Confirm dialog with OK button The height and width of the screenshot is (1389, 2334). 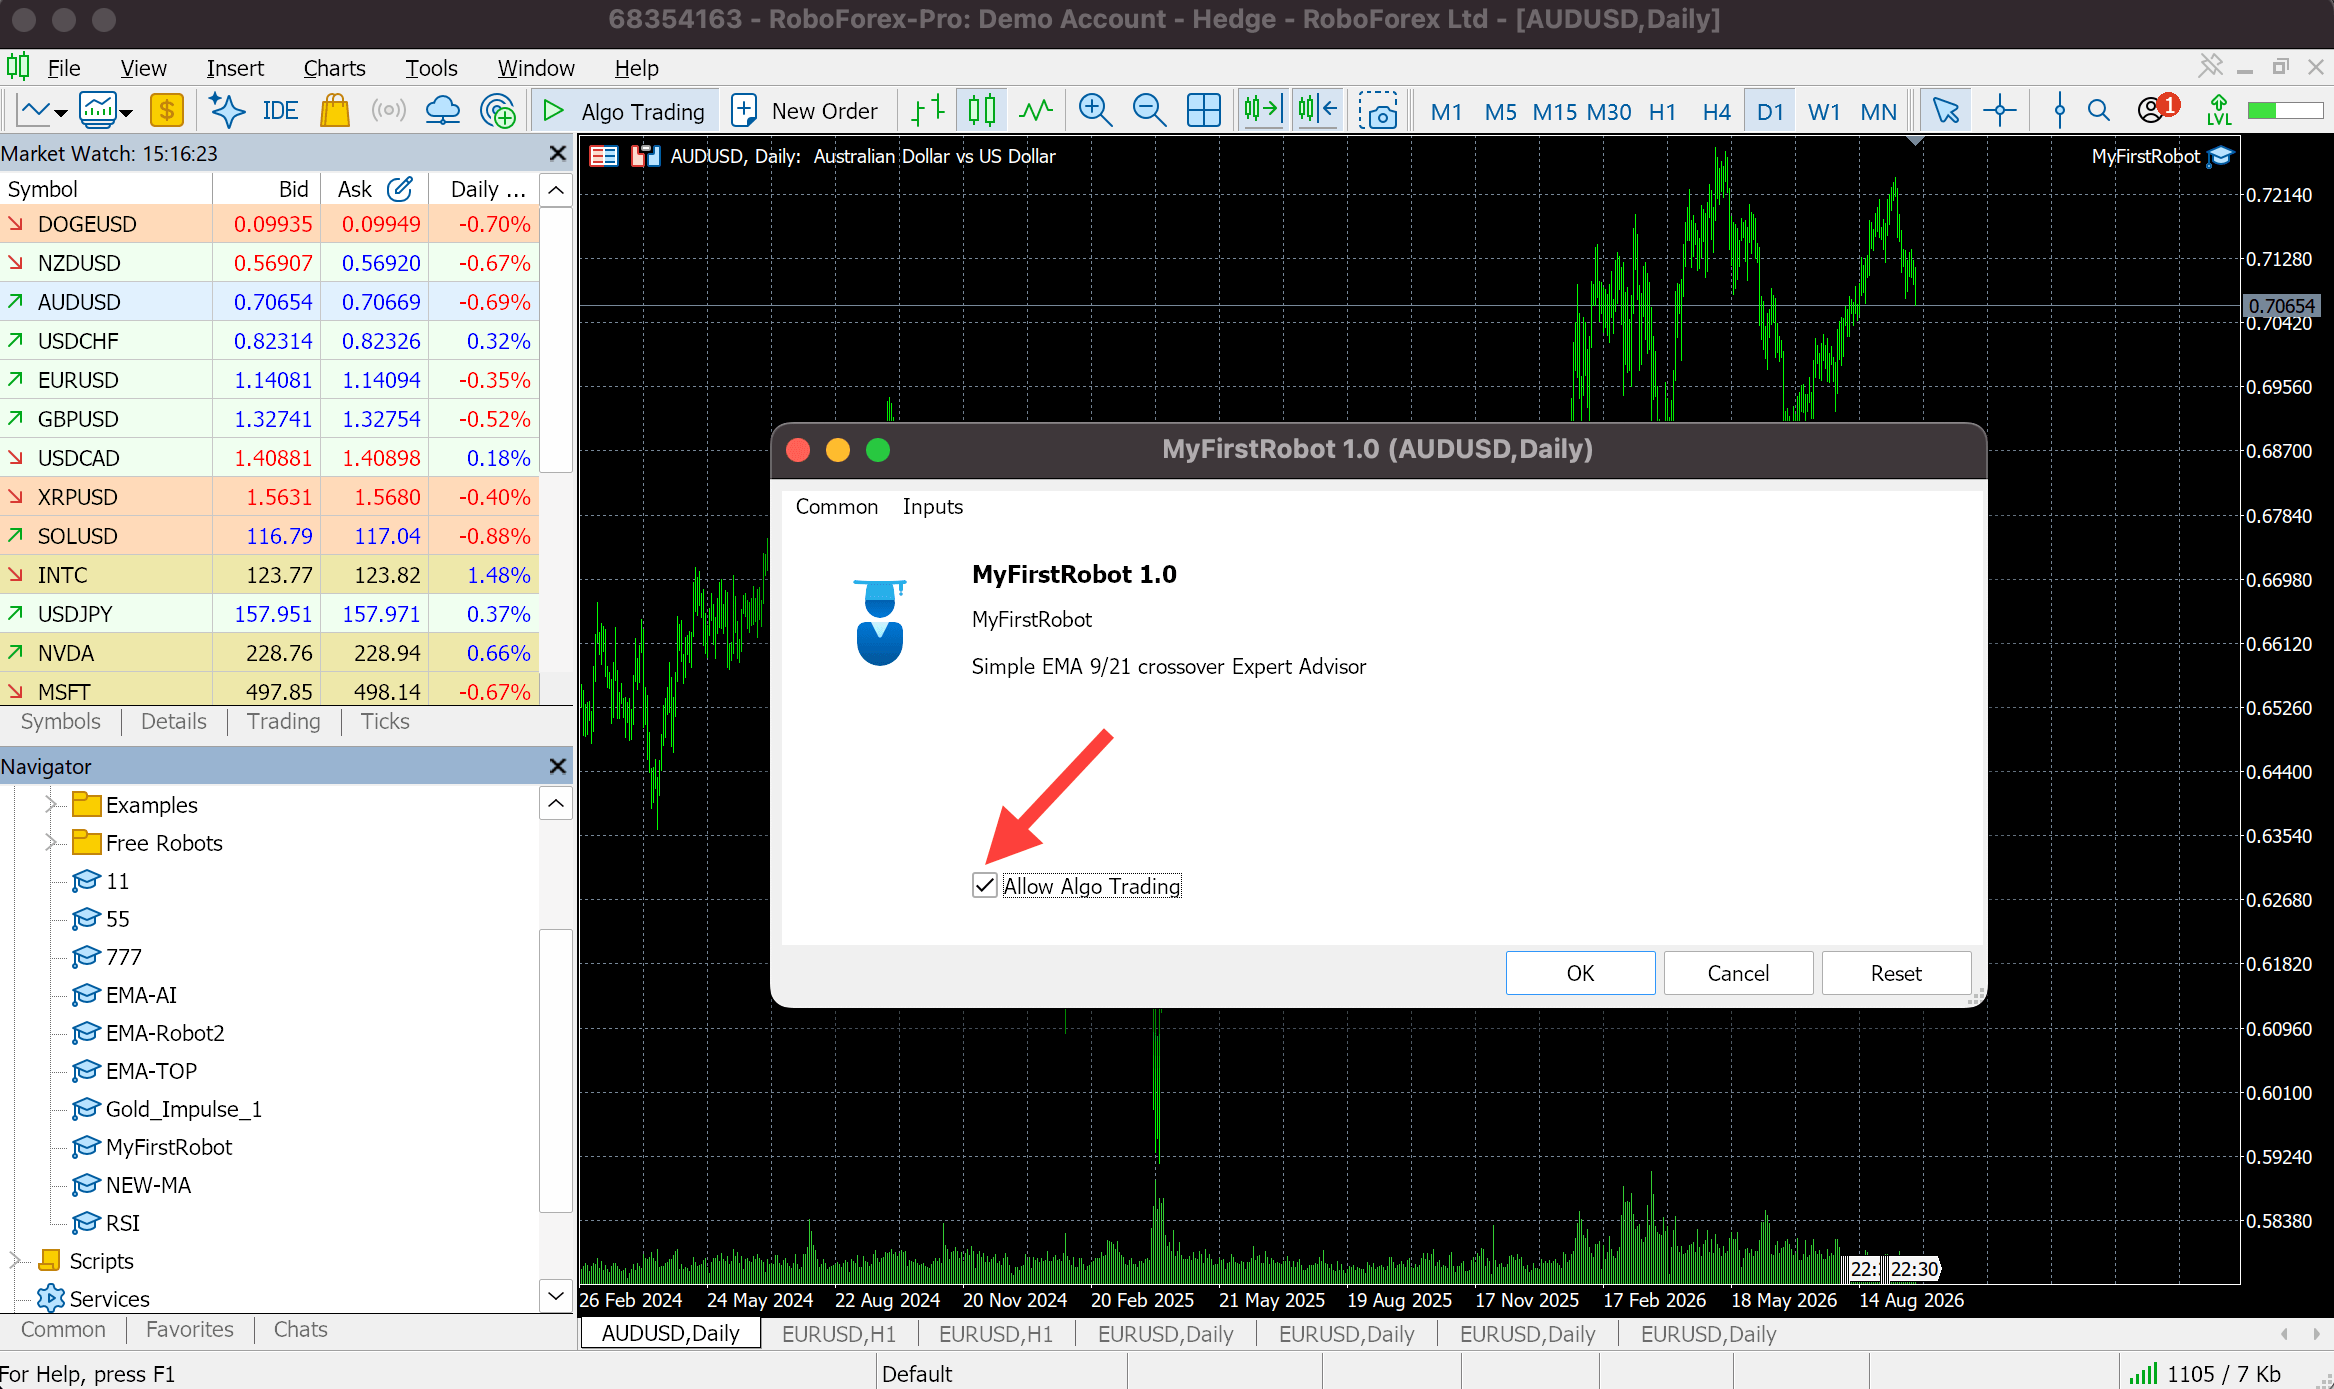pyautogui.click(x=1580, y=973)
